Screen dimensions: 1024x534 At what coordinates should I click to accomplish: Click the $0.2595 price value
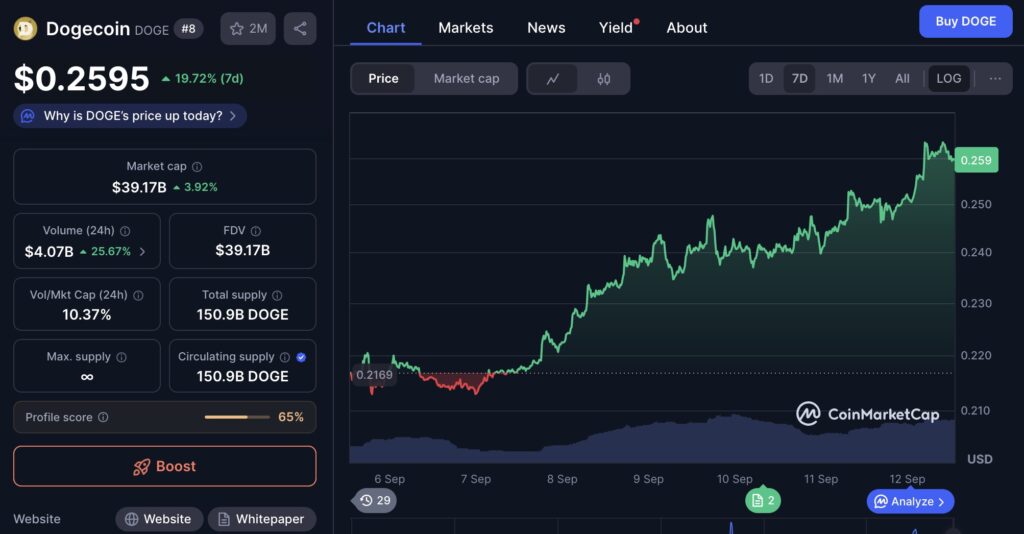[x=82, y=79]
